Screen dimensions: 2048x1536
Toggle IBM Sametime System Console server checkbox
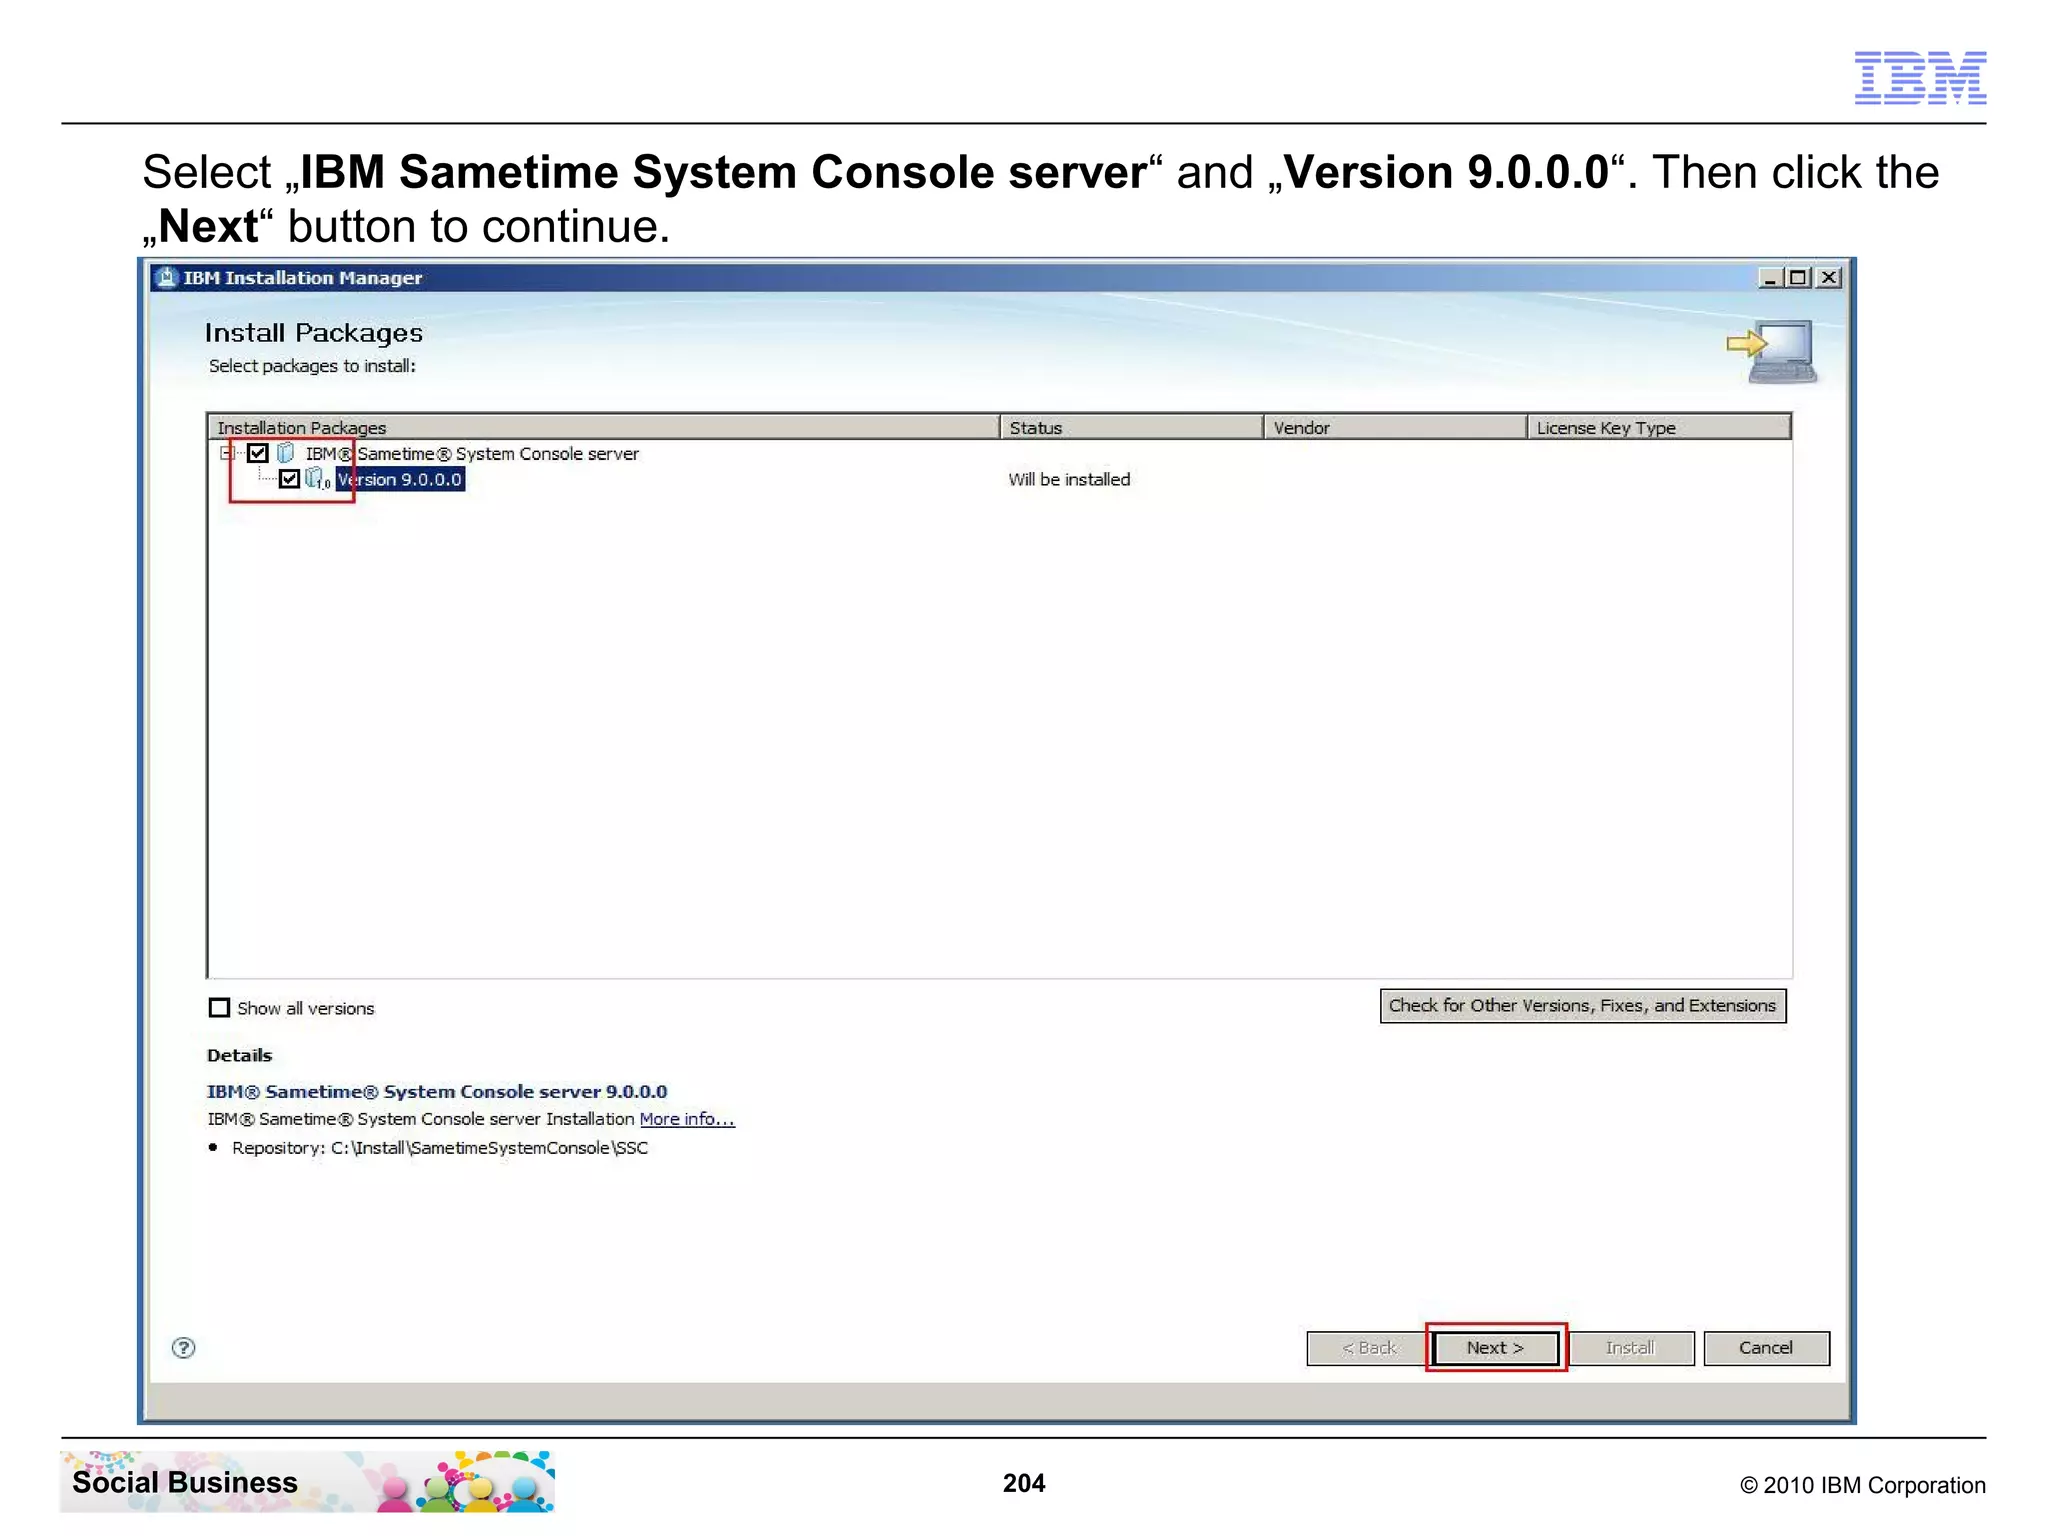point(258,453)
